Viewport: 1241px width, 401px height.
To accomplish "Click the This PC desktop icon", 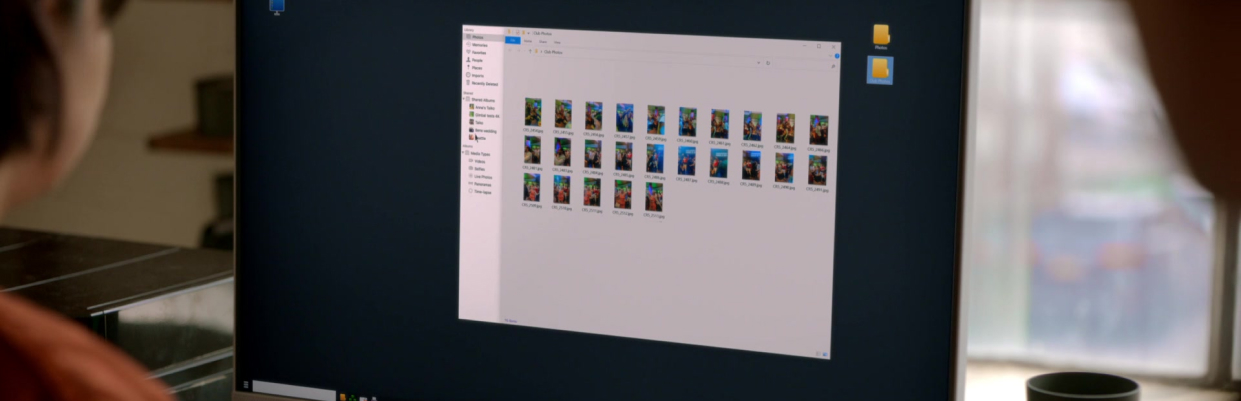I will [277, 6].
